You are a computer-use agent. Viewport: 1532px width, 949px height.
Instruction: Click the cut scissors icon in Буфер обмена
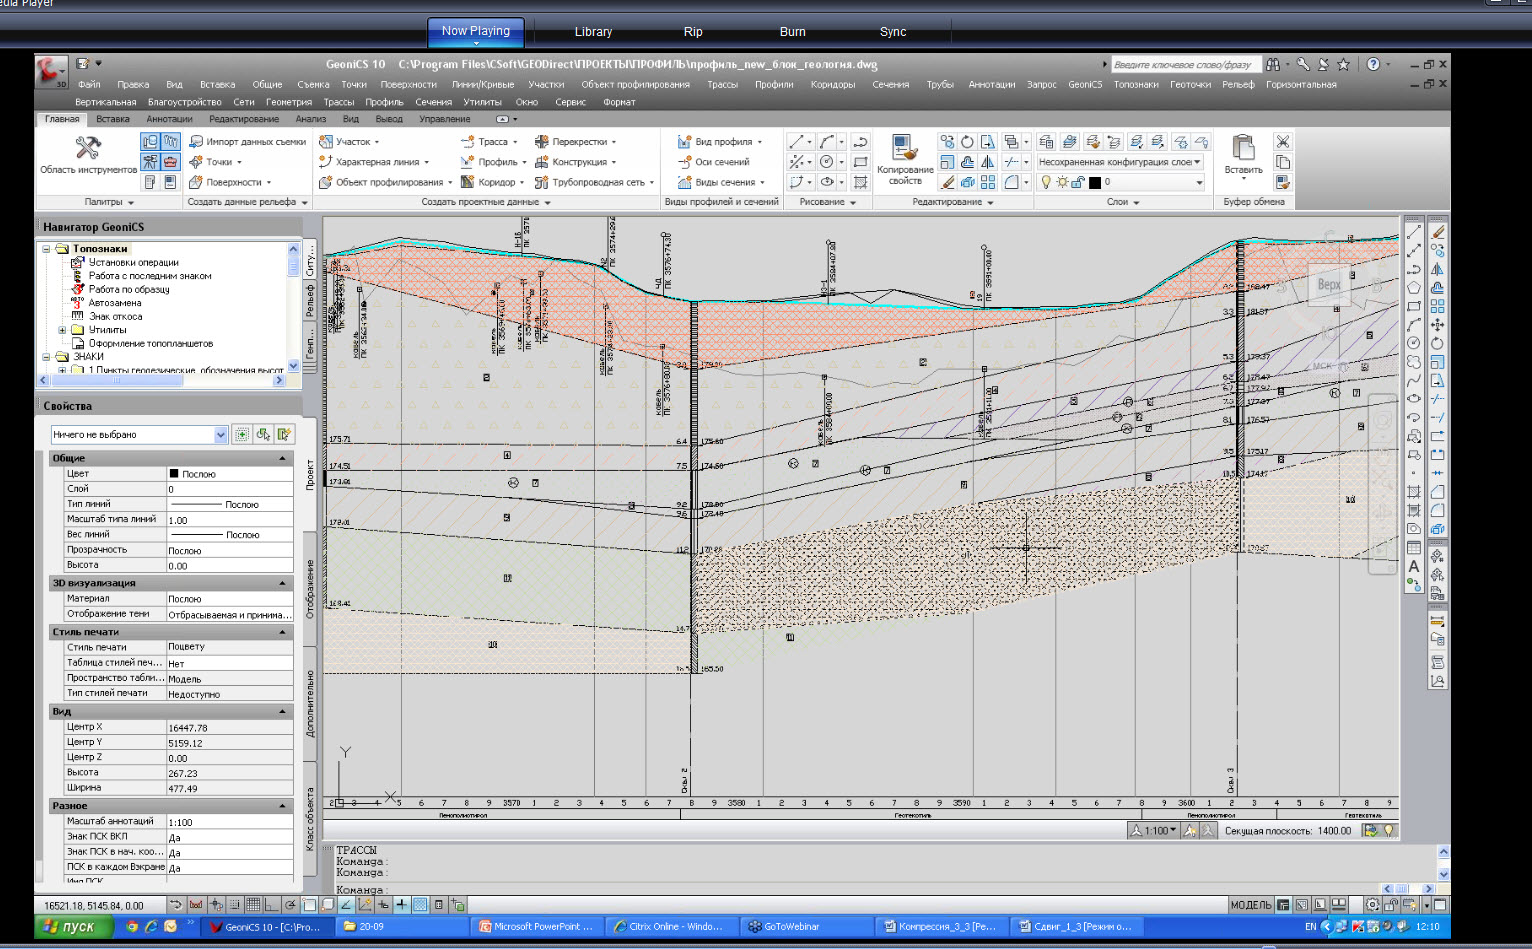pyautogui.click(x=1283, y=142)
